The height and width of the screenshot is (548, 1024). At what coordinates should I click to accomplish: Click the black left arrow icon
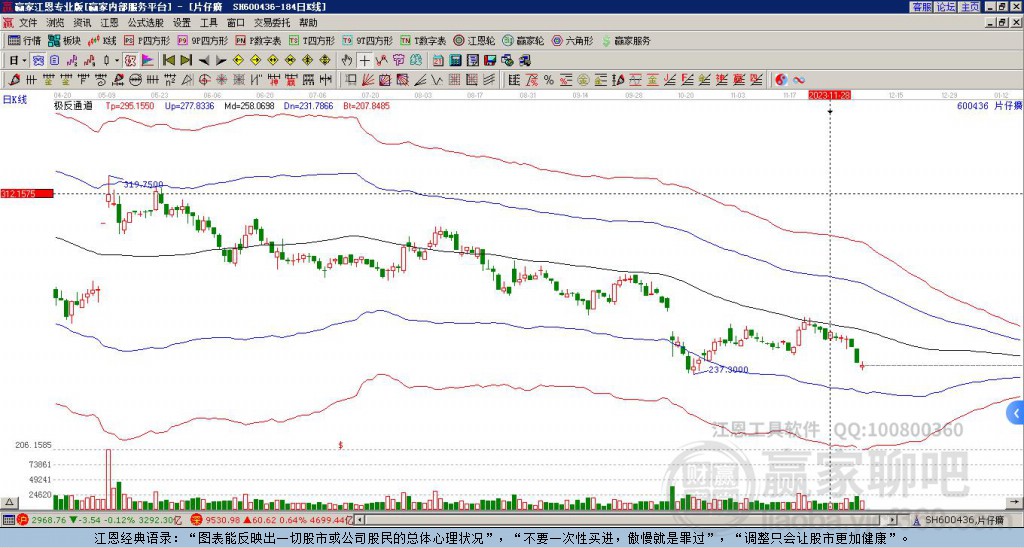click(204, 61)
